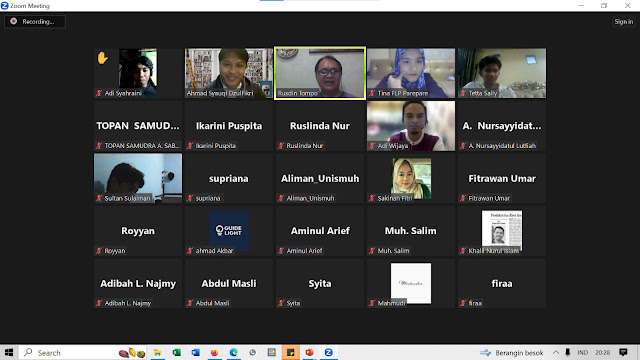This screenshot has width=640, height=360.
Task: Select the Muh. Salim participant tile
Action: coord(411,231)
